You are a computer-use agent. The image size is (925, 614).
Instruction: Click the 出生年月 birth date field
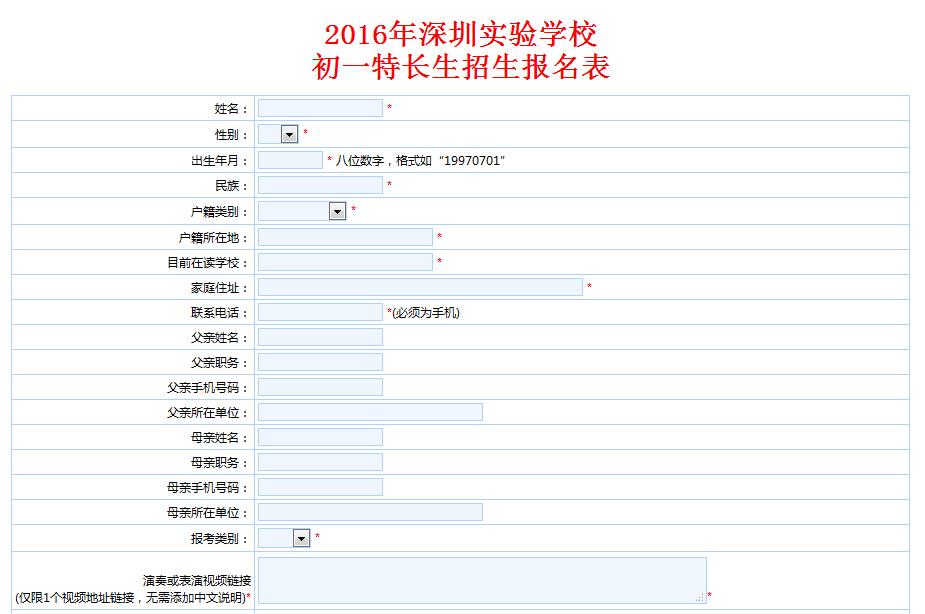pos(290,160)
